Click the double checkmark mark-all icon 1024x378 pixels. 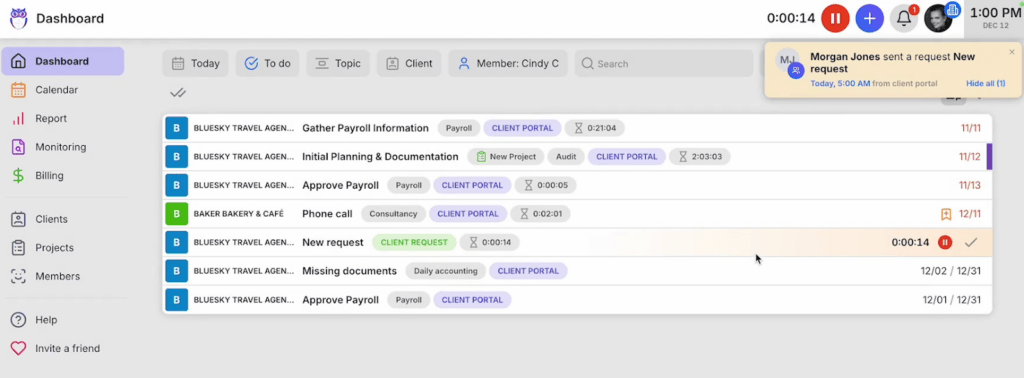coord(178,93)
